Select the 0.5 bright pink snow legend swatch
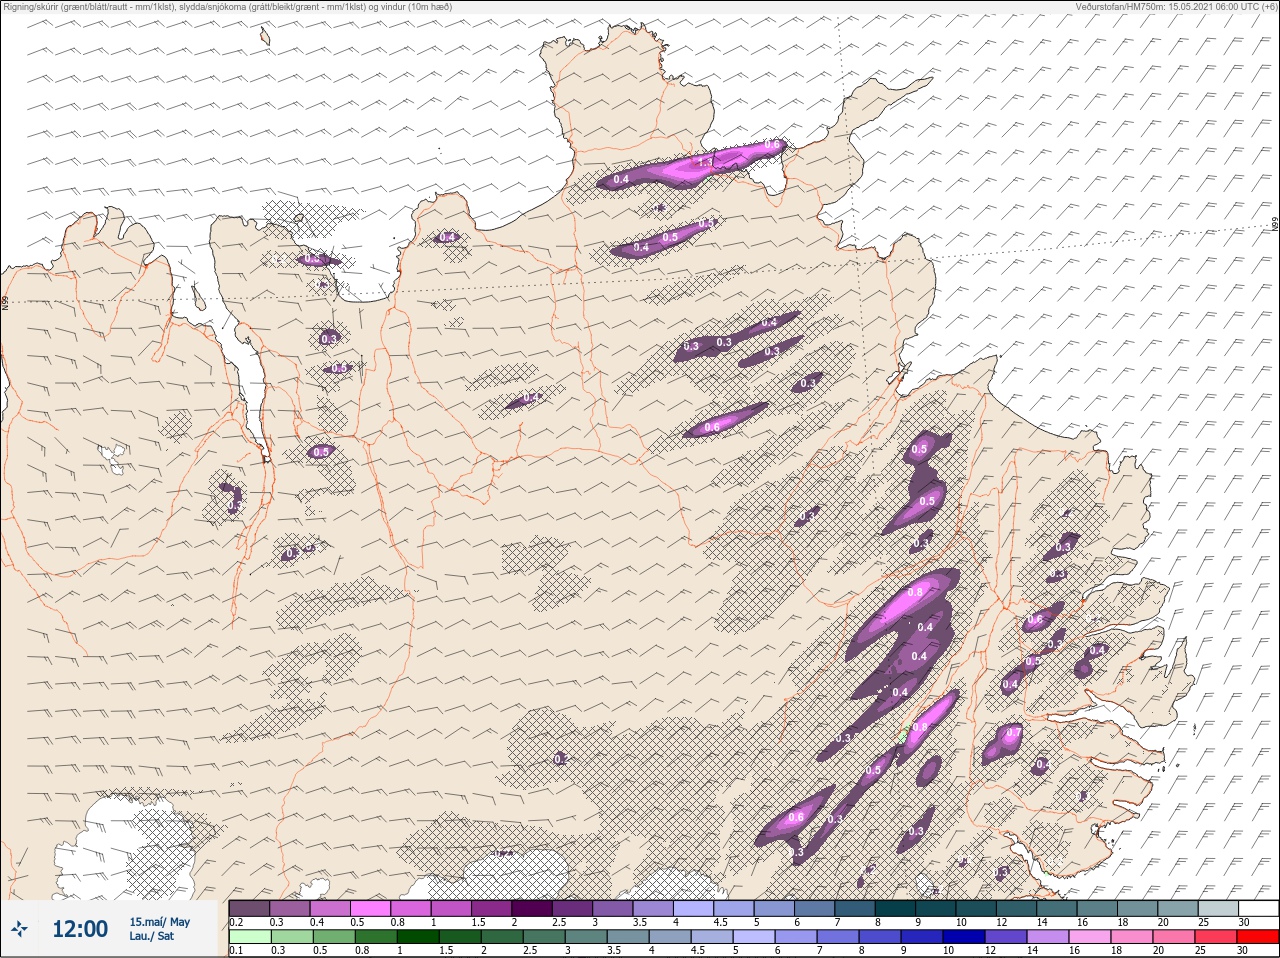 [370, 908]
